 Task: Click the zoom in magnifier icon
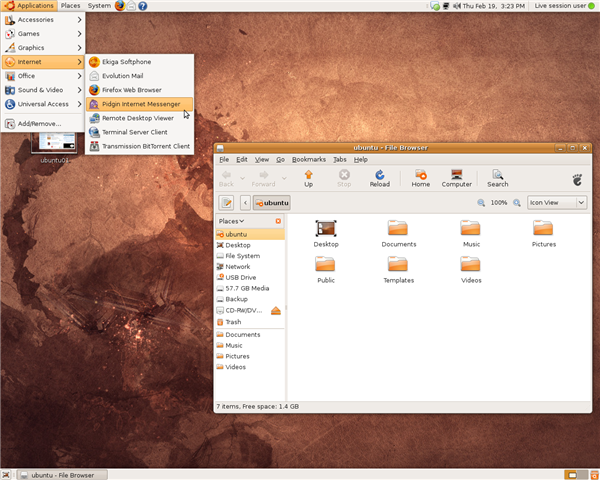[x=517, y=202]
